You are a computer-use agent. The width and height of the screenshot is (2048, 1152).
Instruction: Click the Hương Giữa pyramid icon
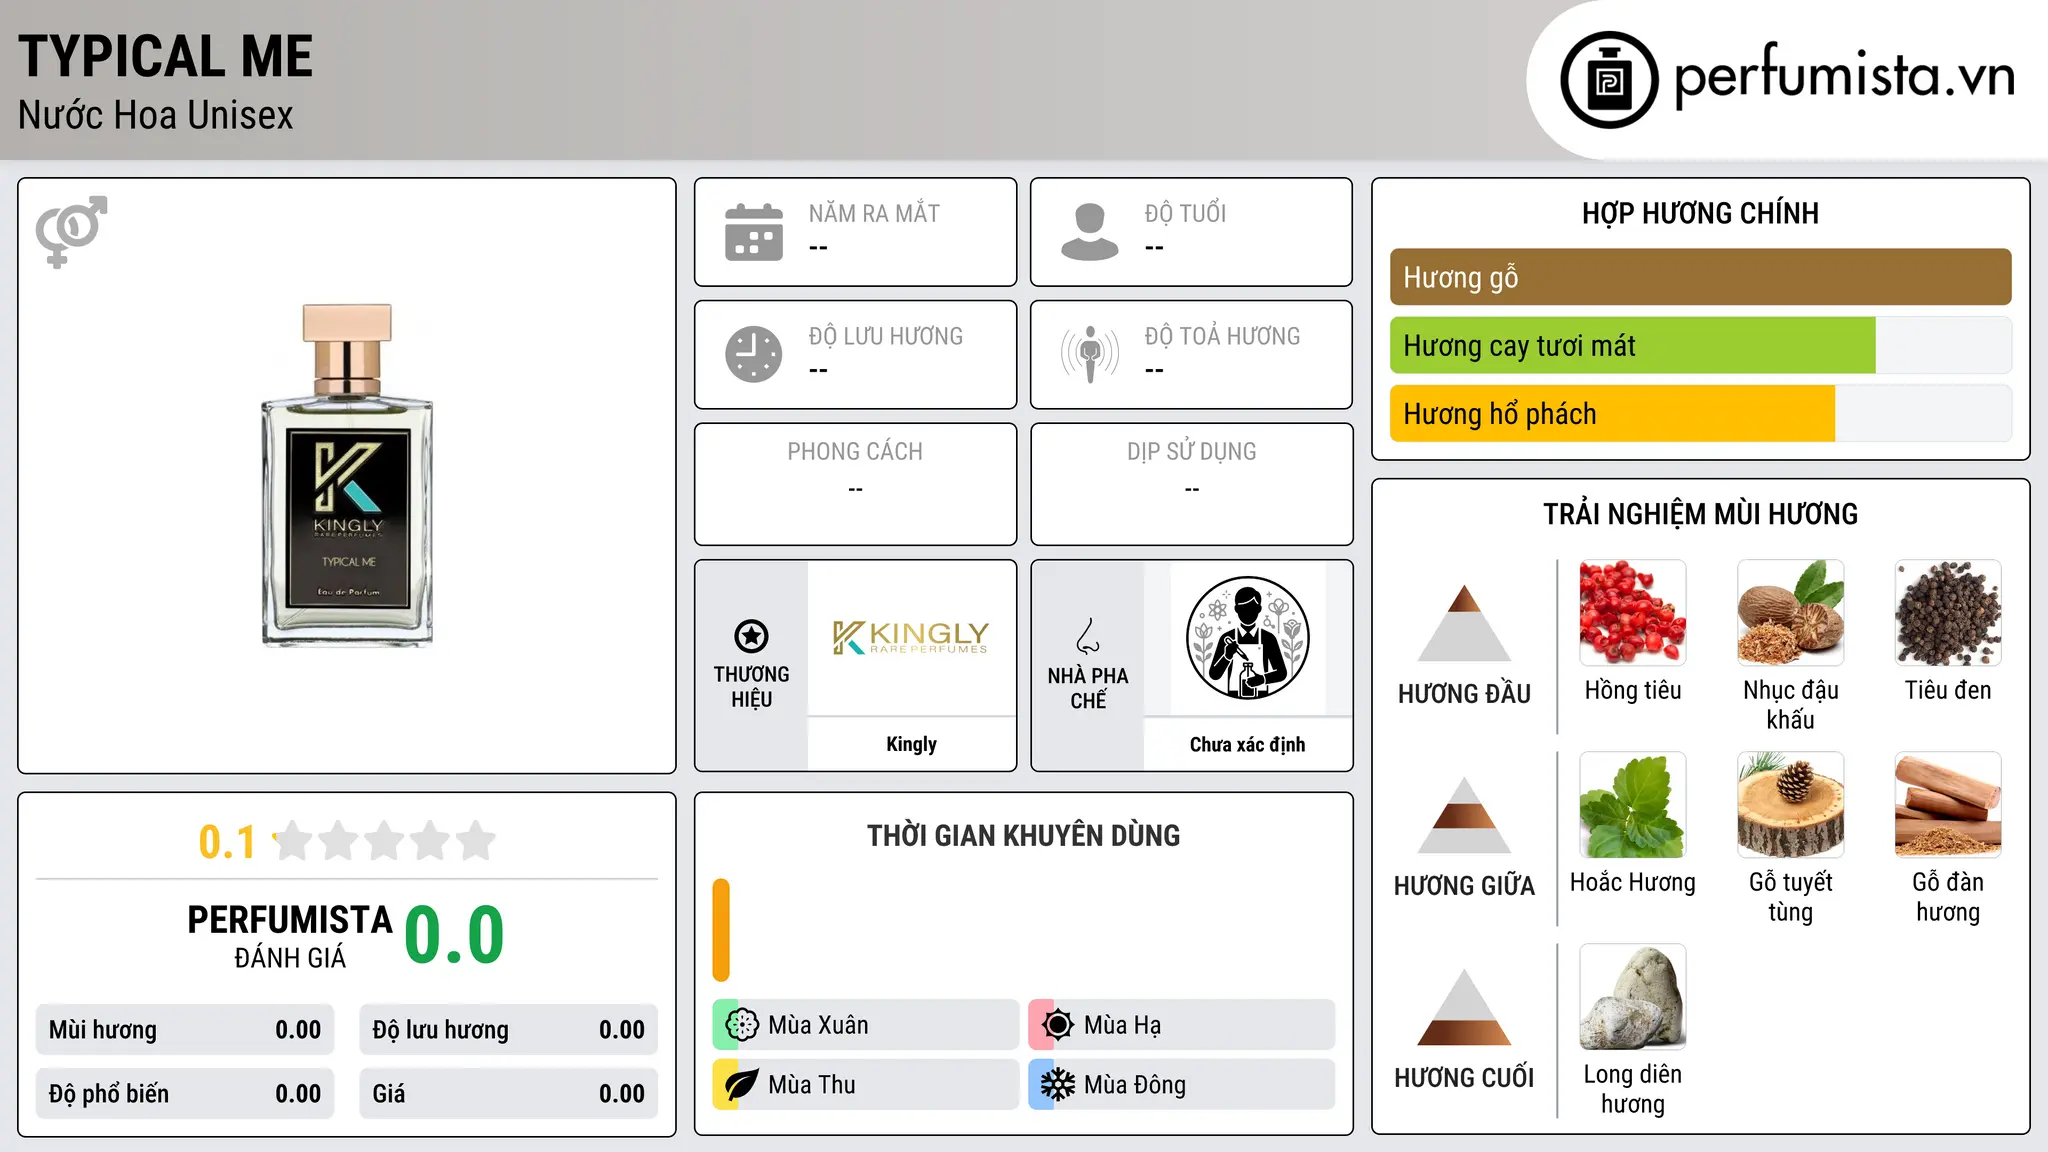1464,815
